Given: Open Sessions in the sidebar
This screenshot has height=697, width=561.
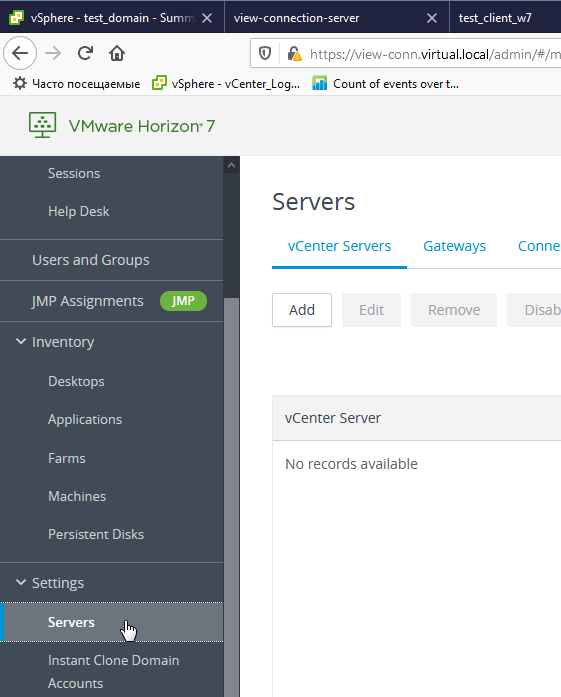Looking at the screenshot, I should [x=74, y=173].
